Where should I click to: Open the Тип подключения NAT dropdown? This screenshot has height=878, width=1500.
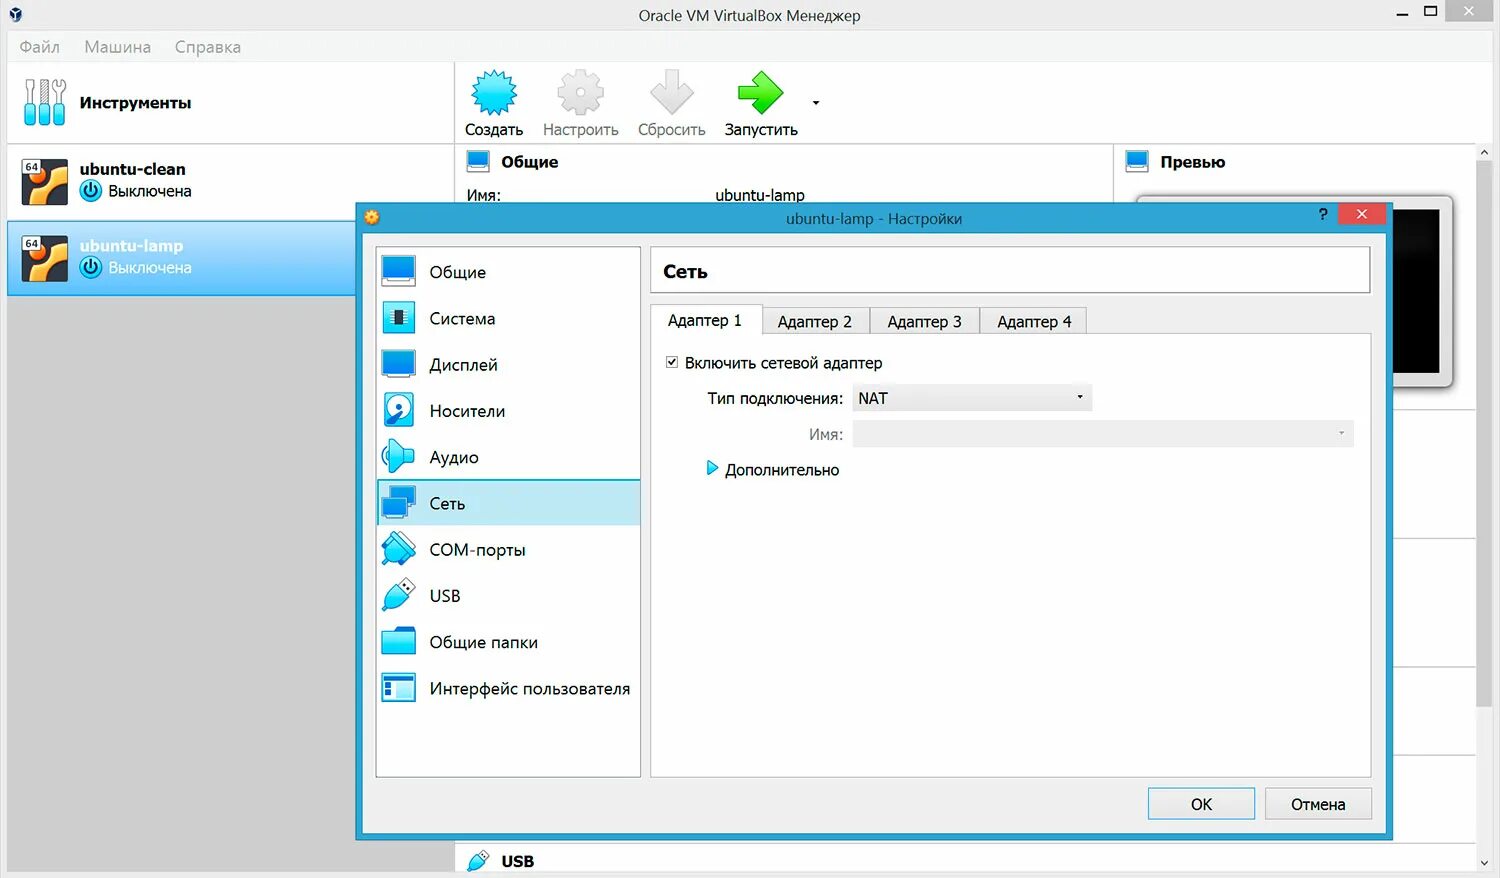[972, 398]
